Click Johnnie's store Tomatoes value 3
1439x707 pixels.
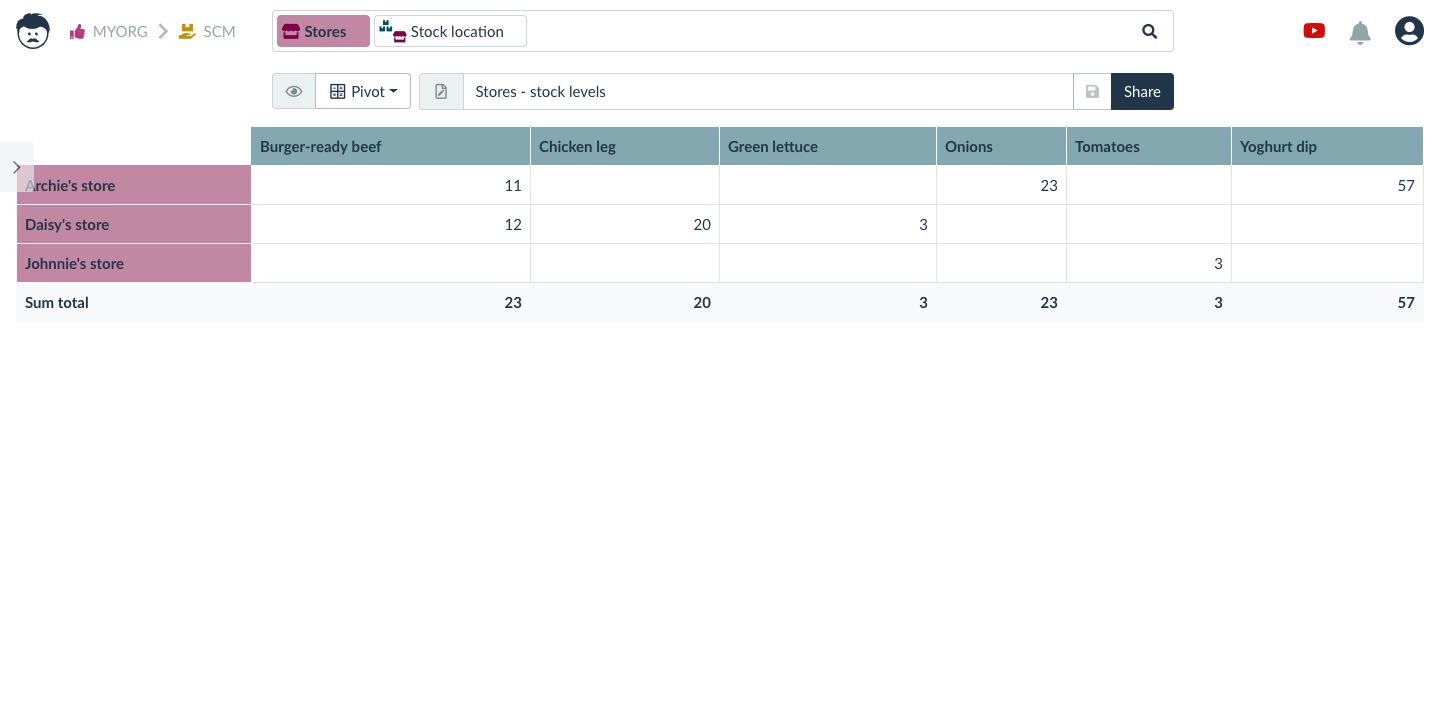(1218, 263)
